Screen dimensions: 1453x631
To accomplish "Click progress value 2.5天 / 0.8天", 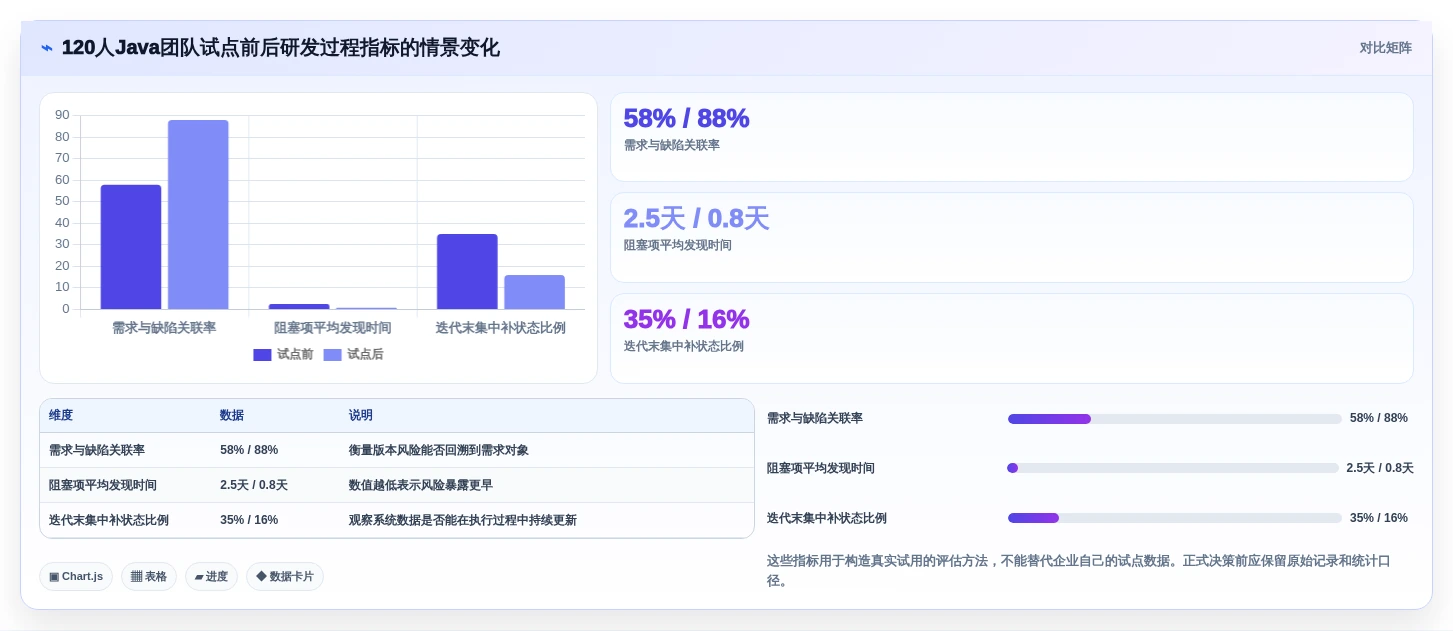I will (1380, 468).
